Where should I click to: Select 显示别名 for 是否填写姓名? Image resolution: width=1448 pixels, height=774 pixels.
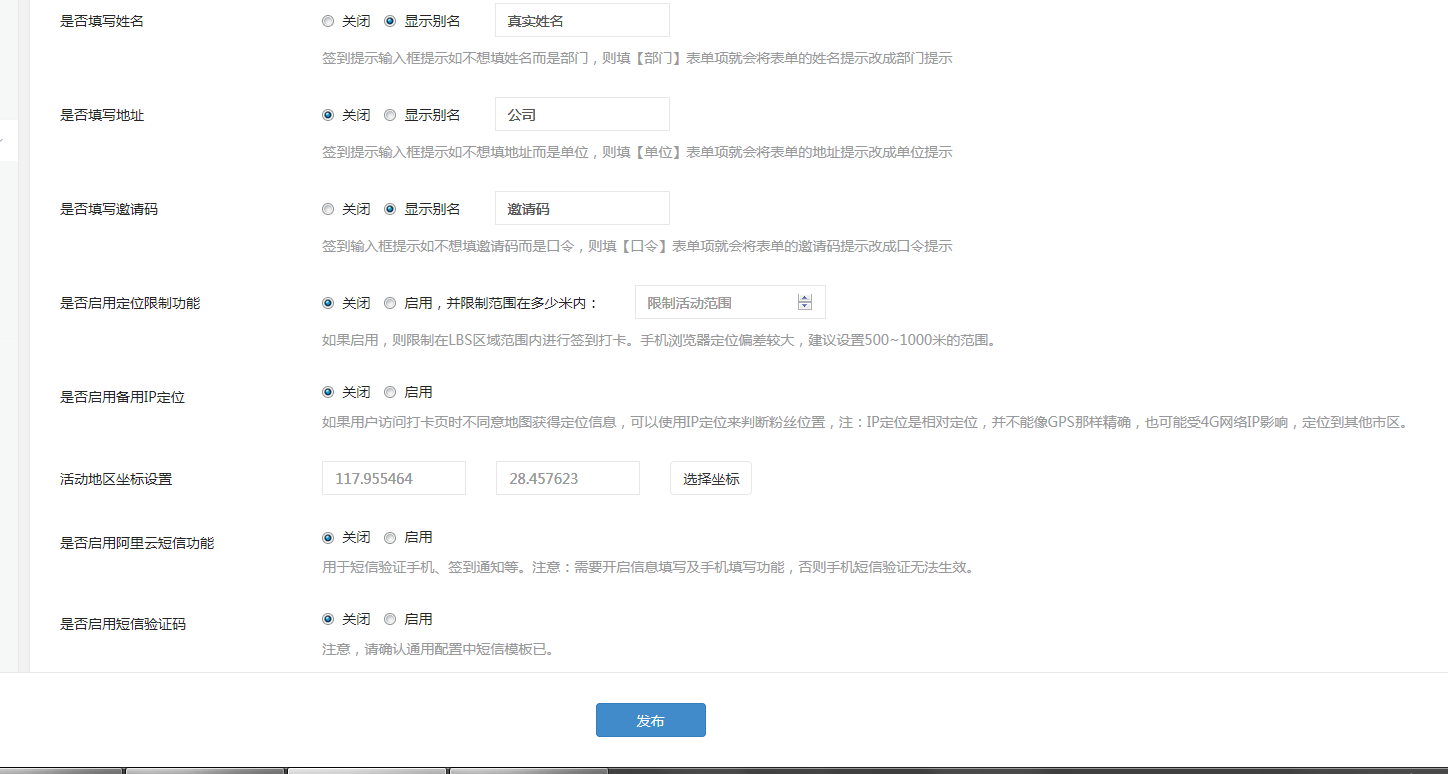(x=390, y=21)
